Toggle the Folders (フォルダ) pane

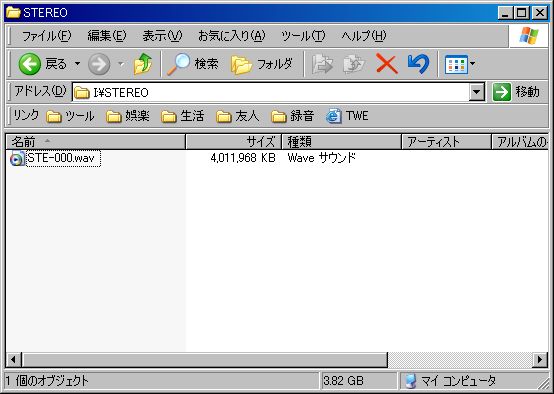pos(262,64)
